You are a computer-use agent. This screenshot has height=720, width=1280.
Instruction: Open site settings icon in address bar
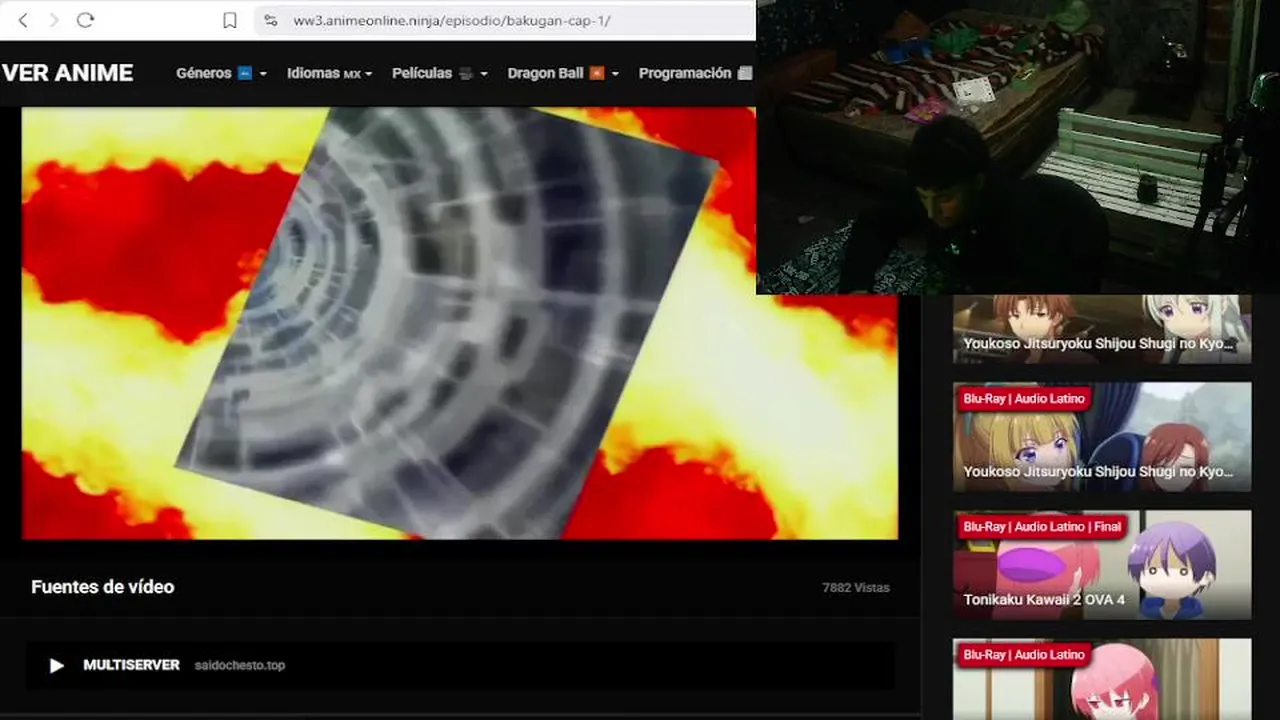(x=271, y=20)
